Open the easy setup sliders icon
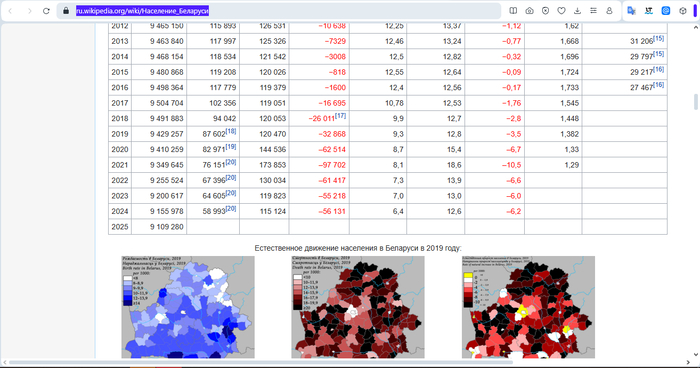The image size is (700, 368). [593, 11]
